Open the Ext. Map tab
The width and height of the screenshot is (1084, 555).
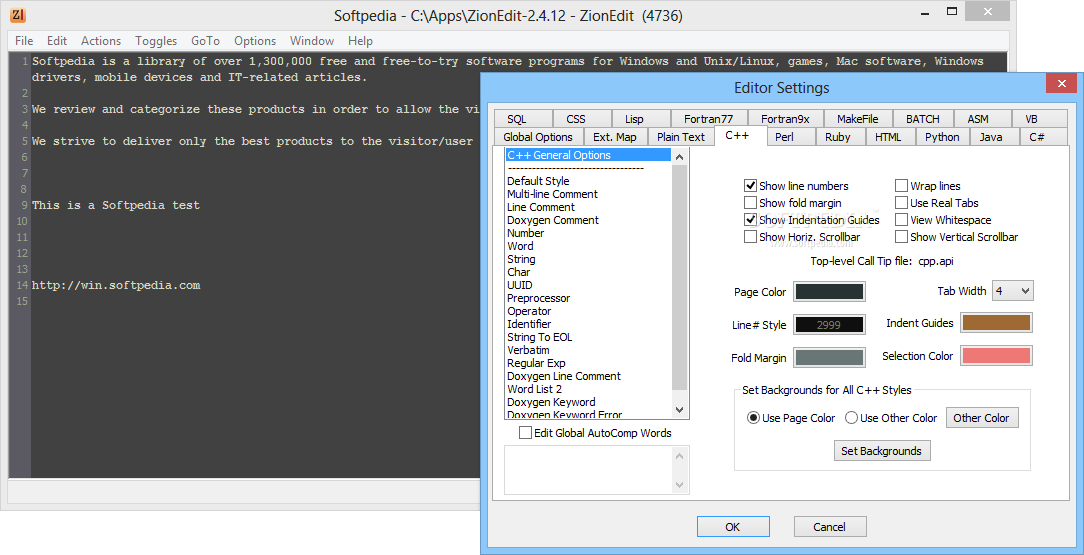tap(615, 137)
